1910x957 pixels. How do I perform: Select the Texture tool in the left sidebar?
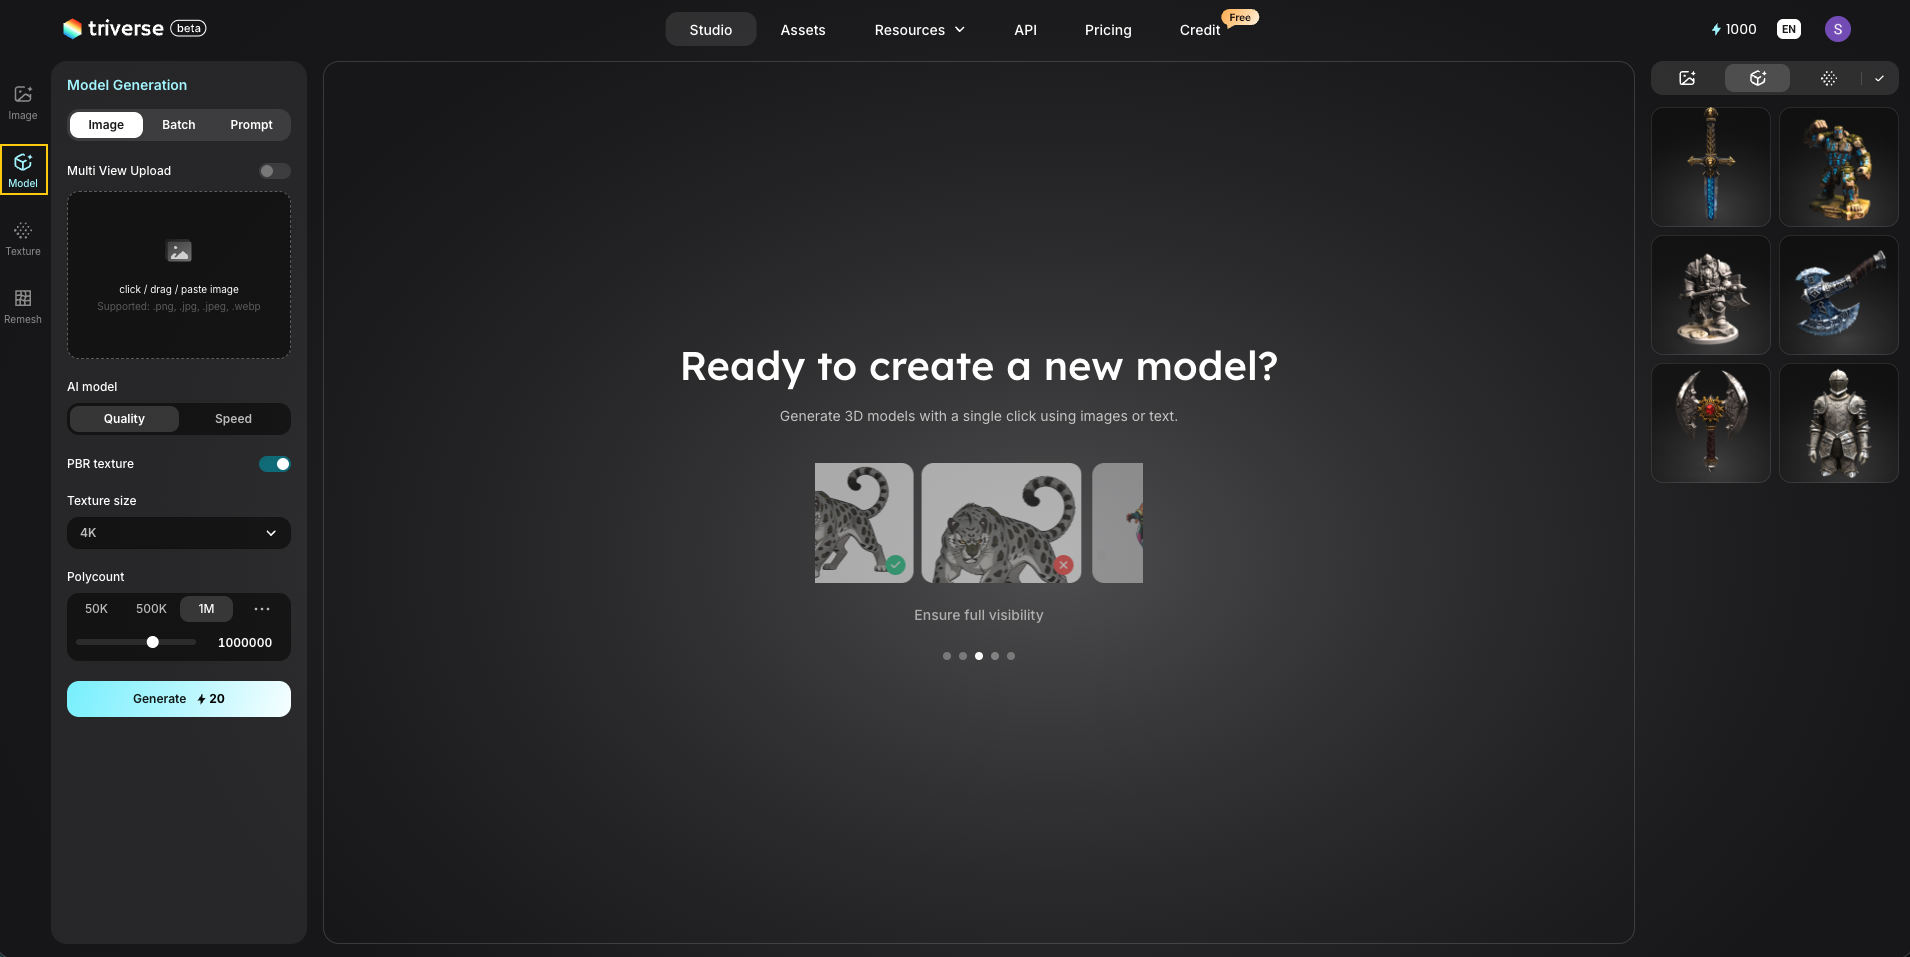click(22, 237)
